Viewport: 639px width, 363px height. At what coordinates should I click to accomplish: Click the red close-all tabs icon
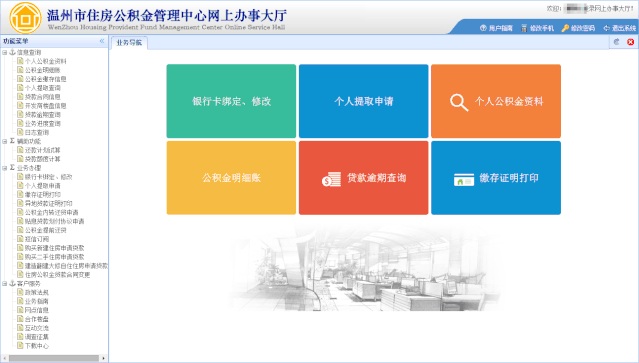(x=630, y=42)
